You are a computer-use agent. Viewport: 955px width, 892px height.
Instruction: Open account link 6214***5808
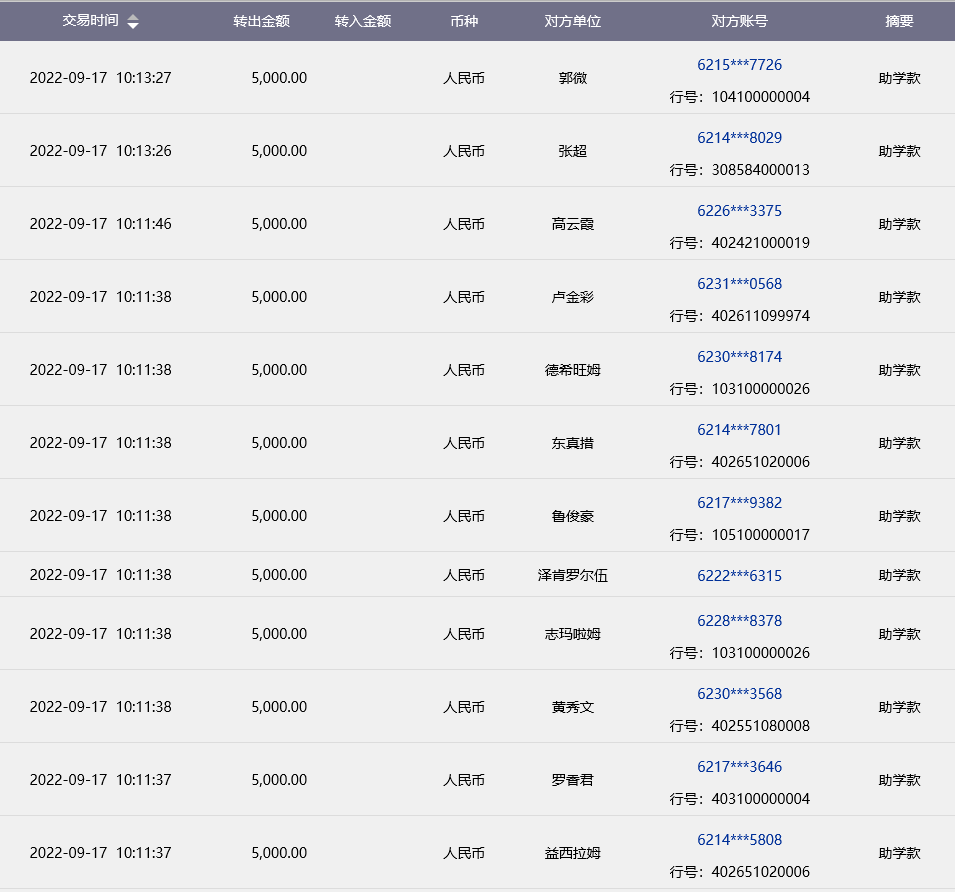739,840
